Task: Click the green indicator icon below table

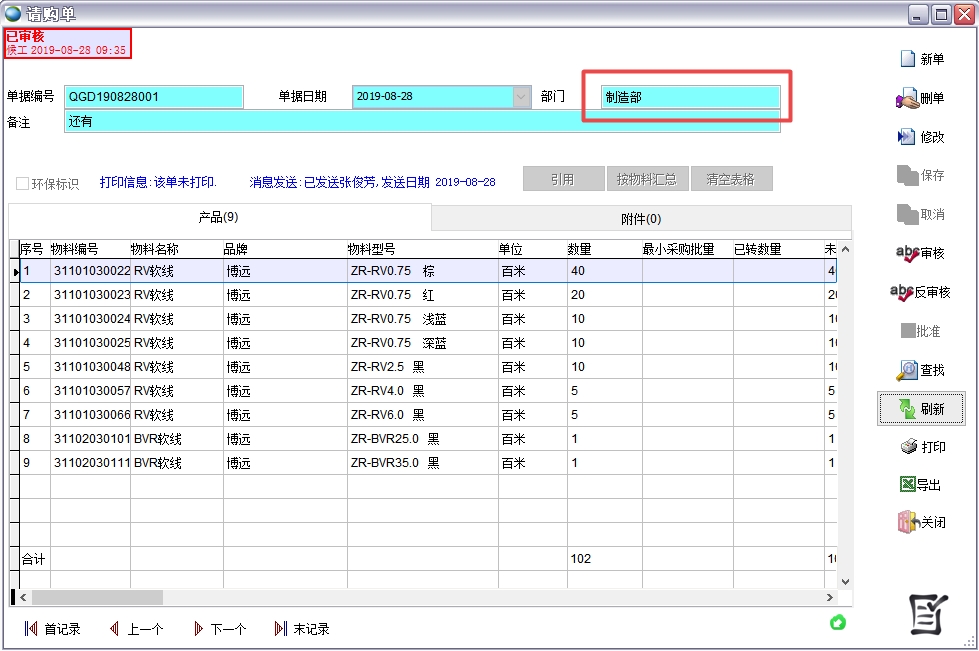Action: tap(838, 623)
